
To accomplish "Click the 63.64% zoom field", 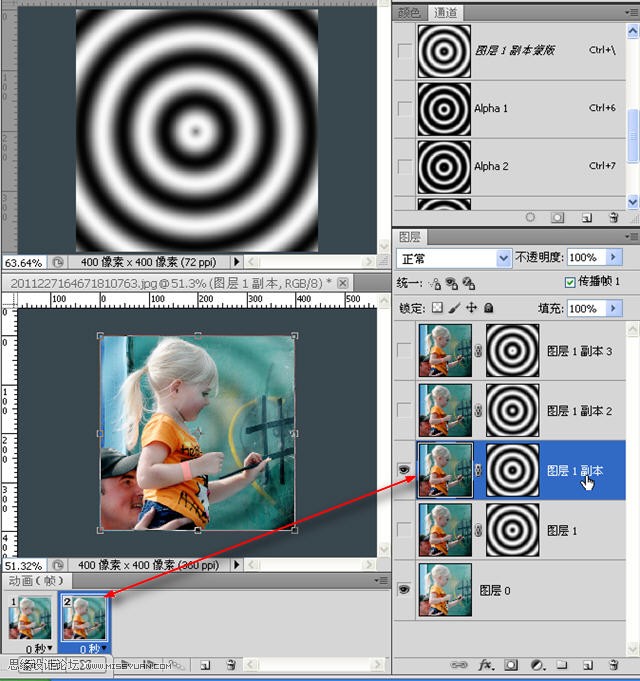I will pyautogui.click(x=24, y=263).
